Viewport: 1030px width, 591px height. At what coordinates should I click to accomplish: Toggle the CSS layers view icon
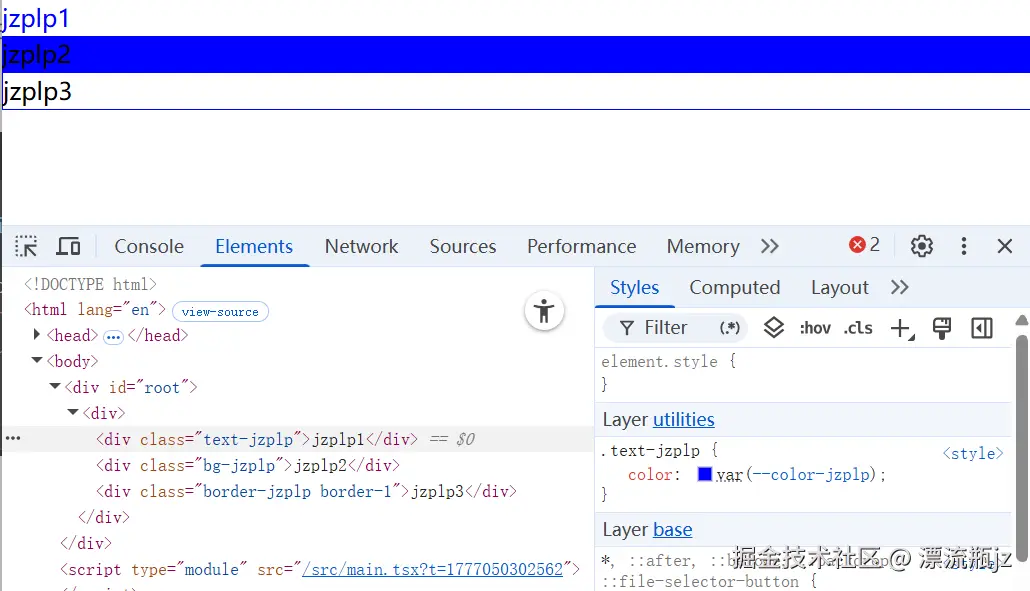[x=774, y=327]
